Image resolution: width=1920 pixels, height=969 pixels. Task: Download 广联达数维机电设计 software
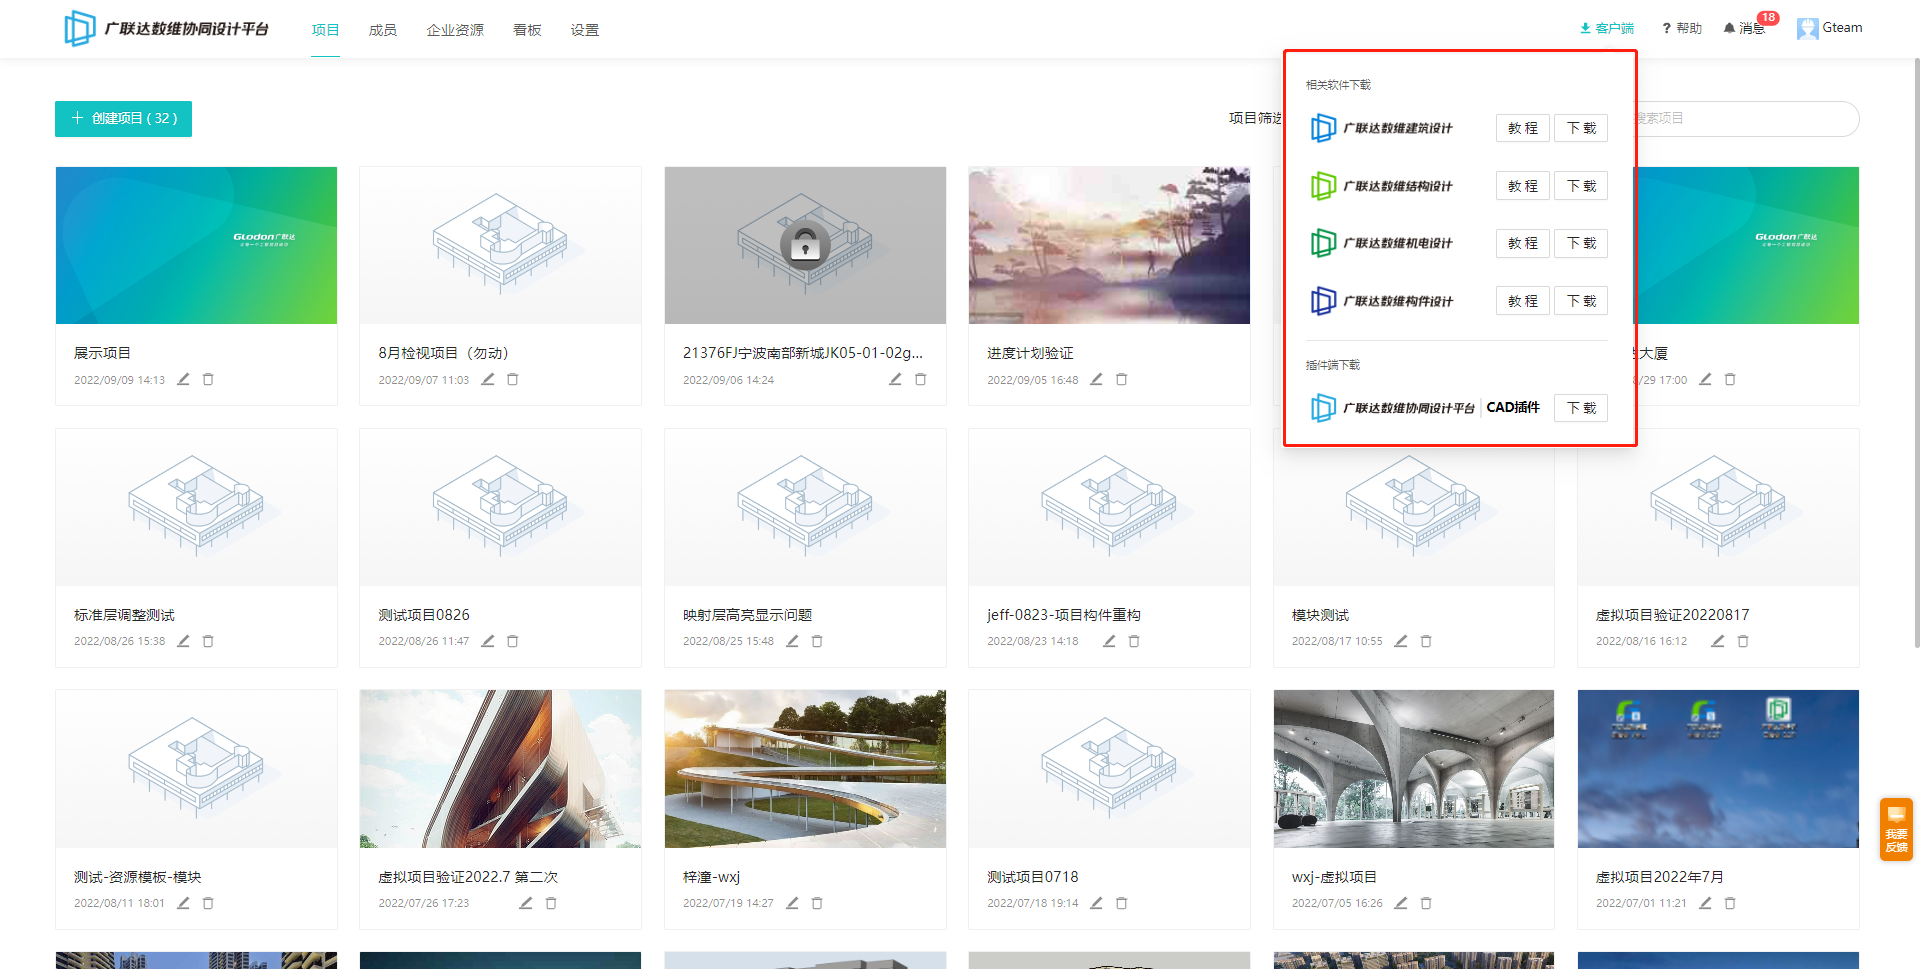(x=1581, y=243)
